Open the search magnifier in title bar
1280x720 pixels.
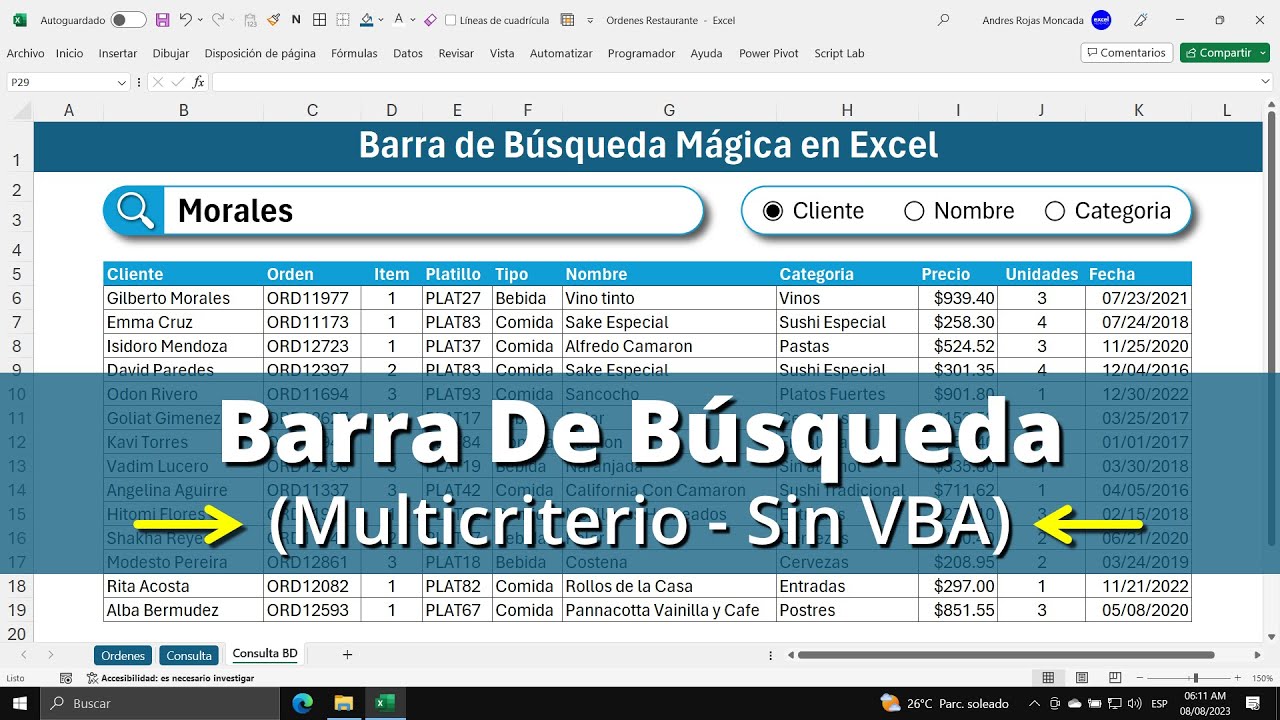click(x=943, y=20)
